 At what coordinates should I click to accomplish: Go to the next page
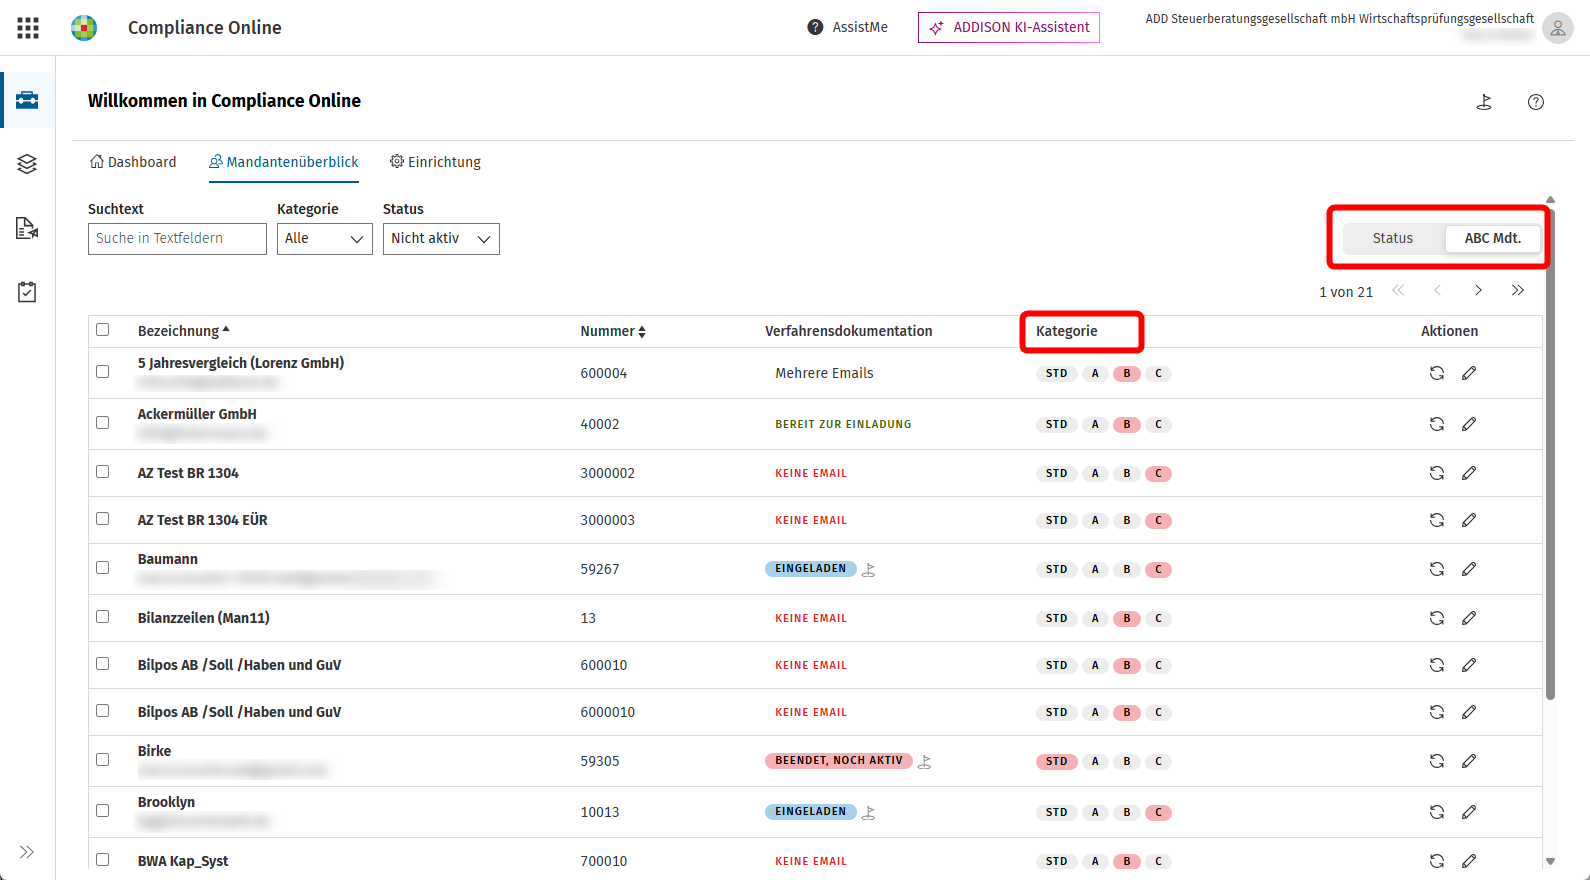click(x=1478, y=291)
